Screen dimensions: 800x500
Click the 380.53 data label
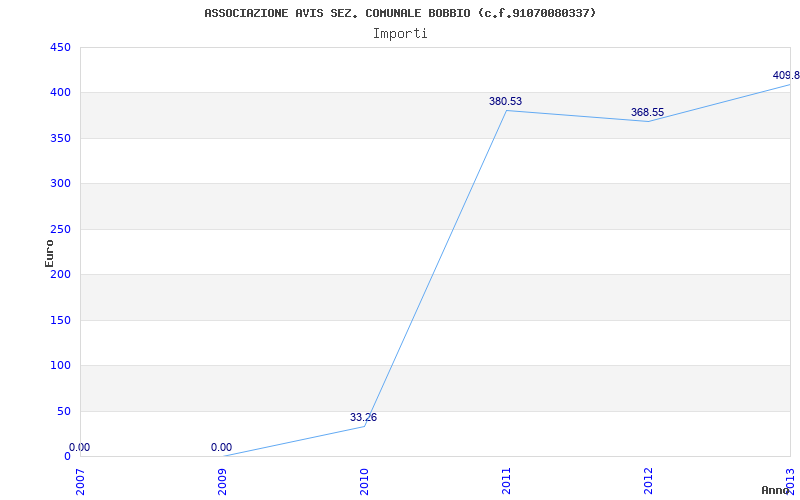click(x=505, y=101)
